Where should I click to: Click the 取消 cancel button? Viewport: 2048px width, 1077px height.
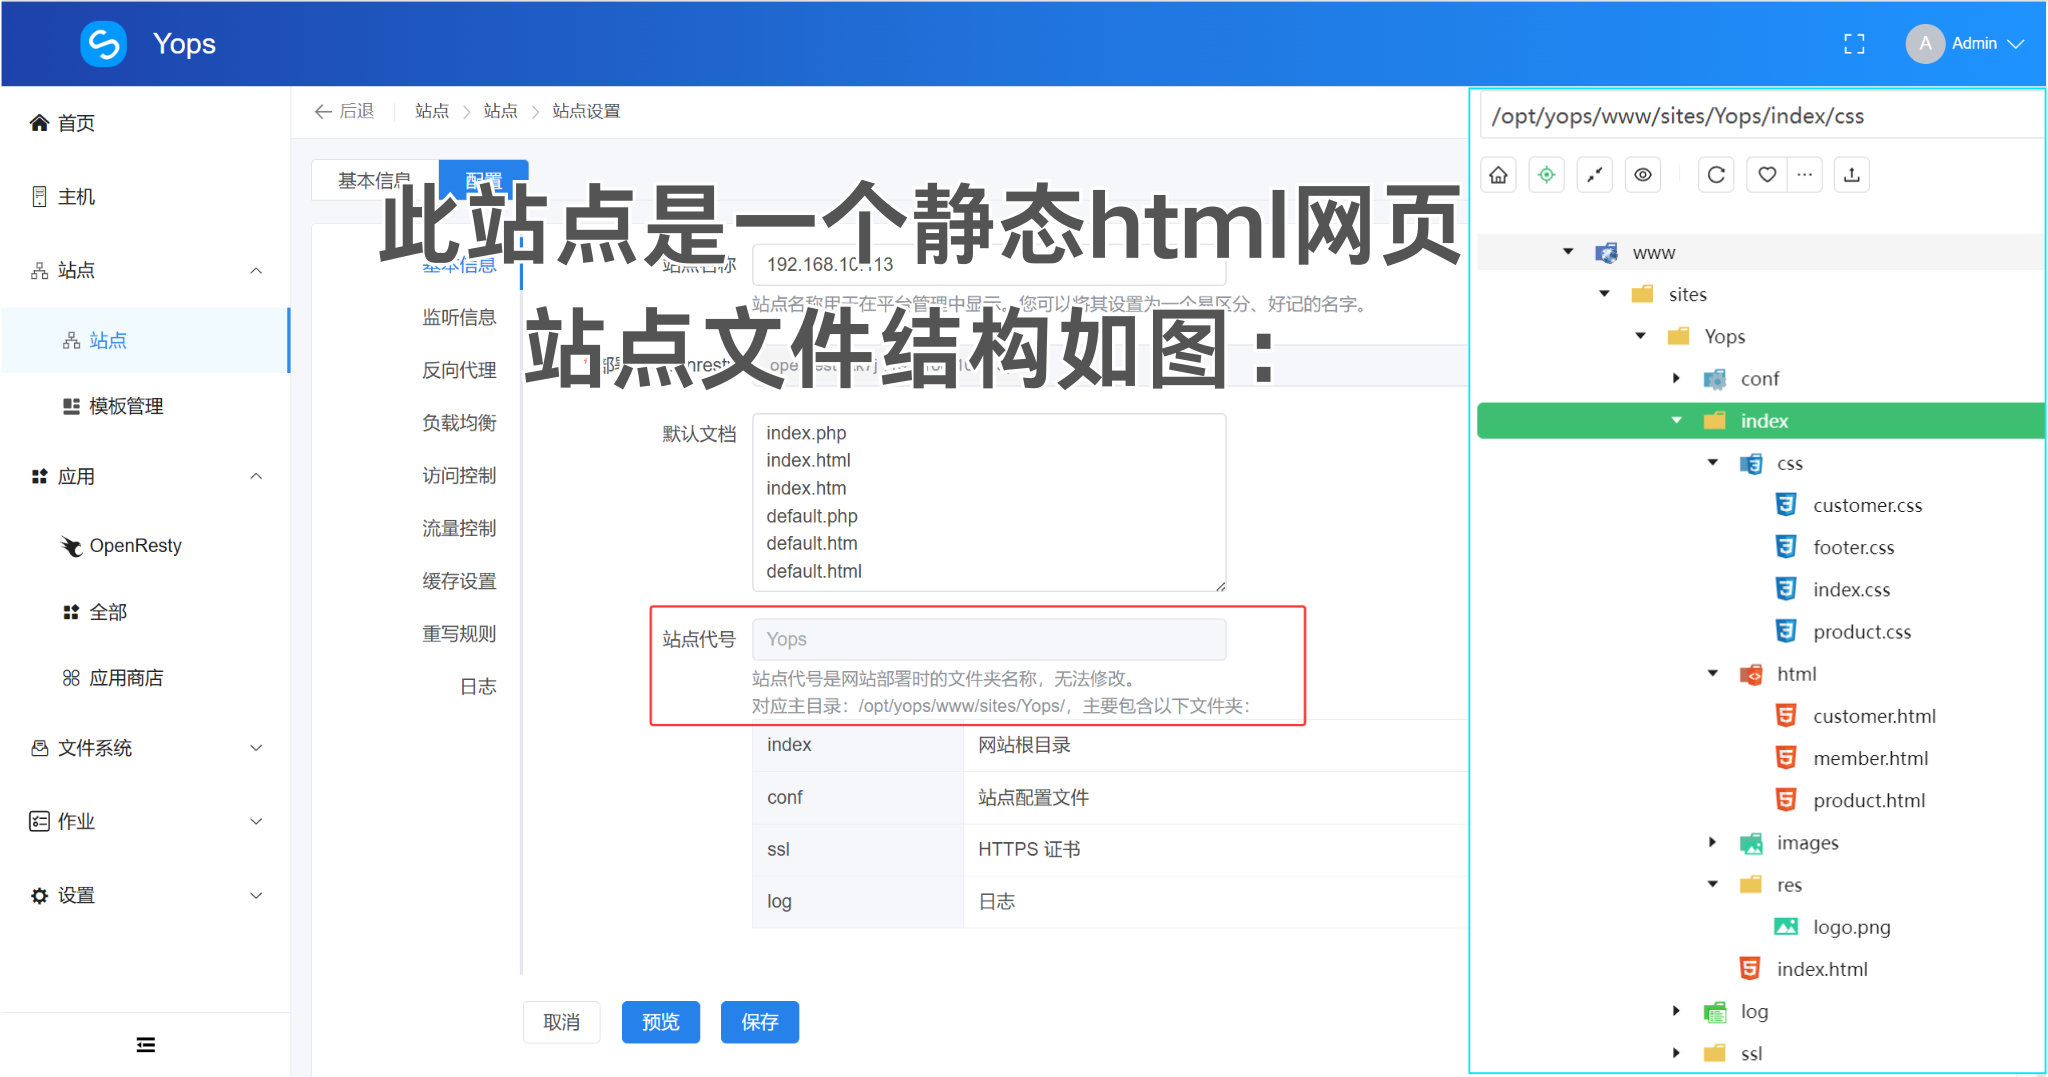[561, 1022]
